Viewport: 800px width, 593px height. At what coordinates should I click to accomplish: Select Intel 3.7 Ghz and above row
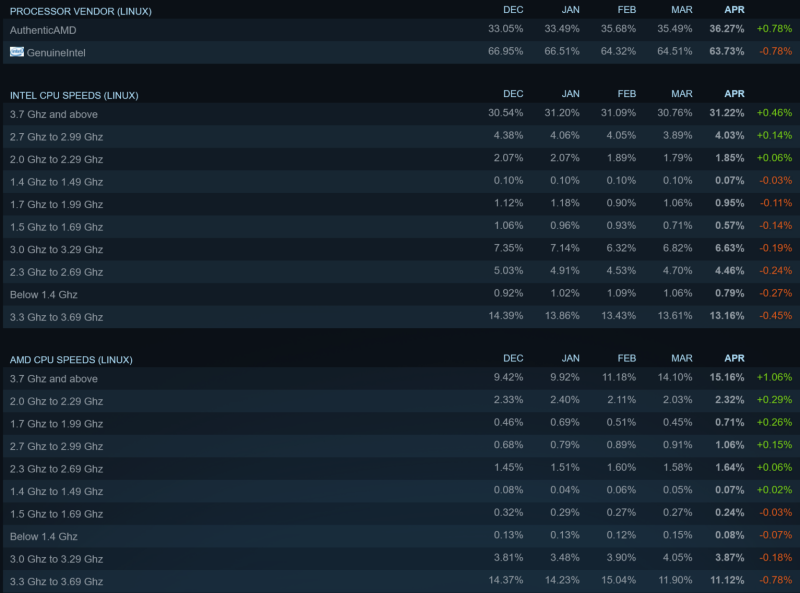coord(401,114)
